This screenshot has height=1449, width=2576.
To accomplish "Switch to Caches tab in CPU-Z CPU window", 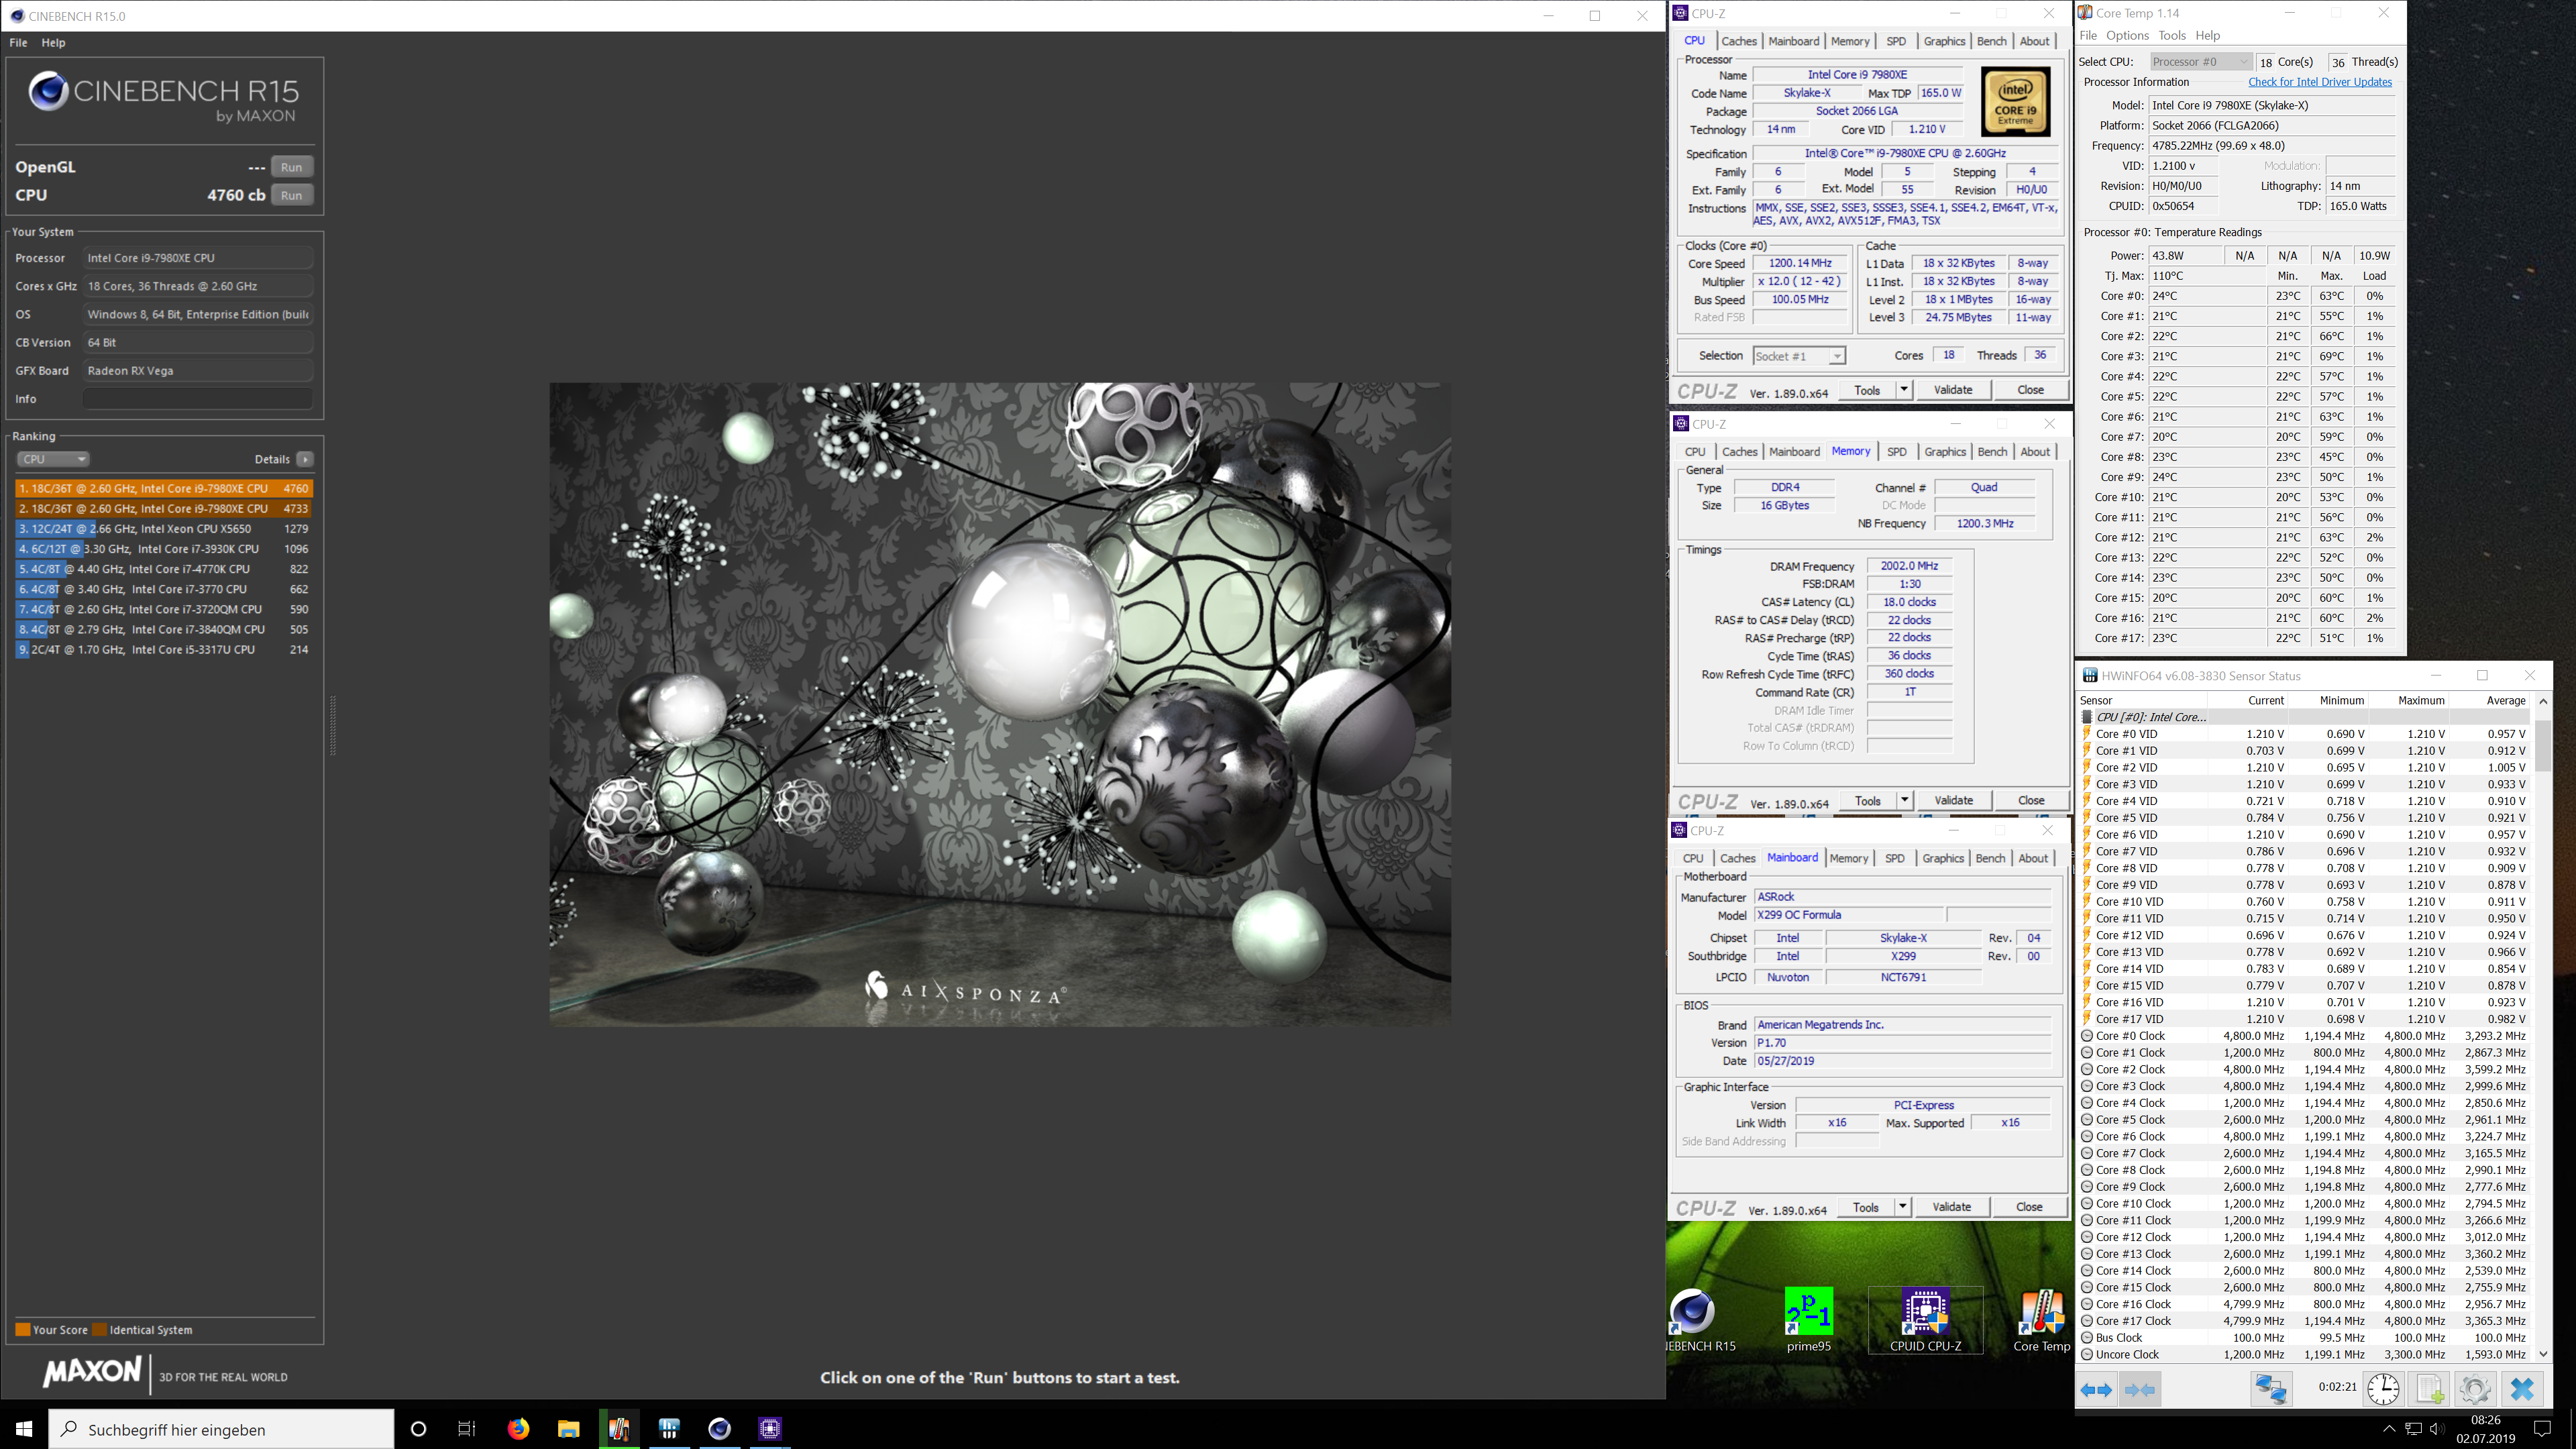I will click(1738, 41).
